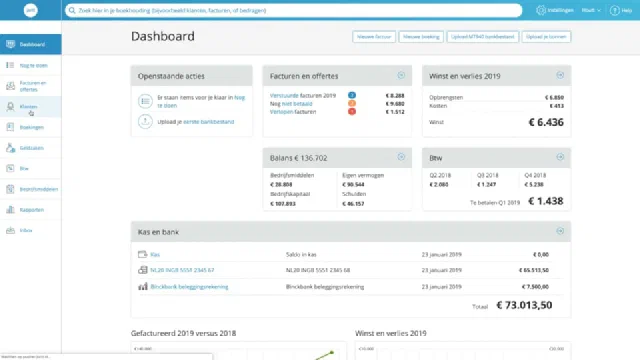Click the Dashboard icon in the sidebar
This screenshot has width=640, height=360.
point(11,44)
